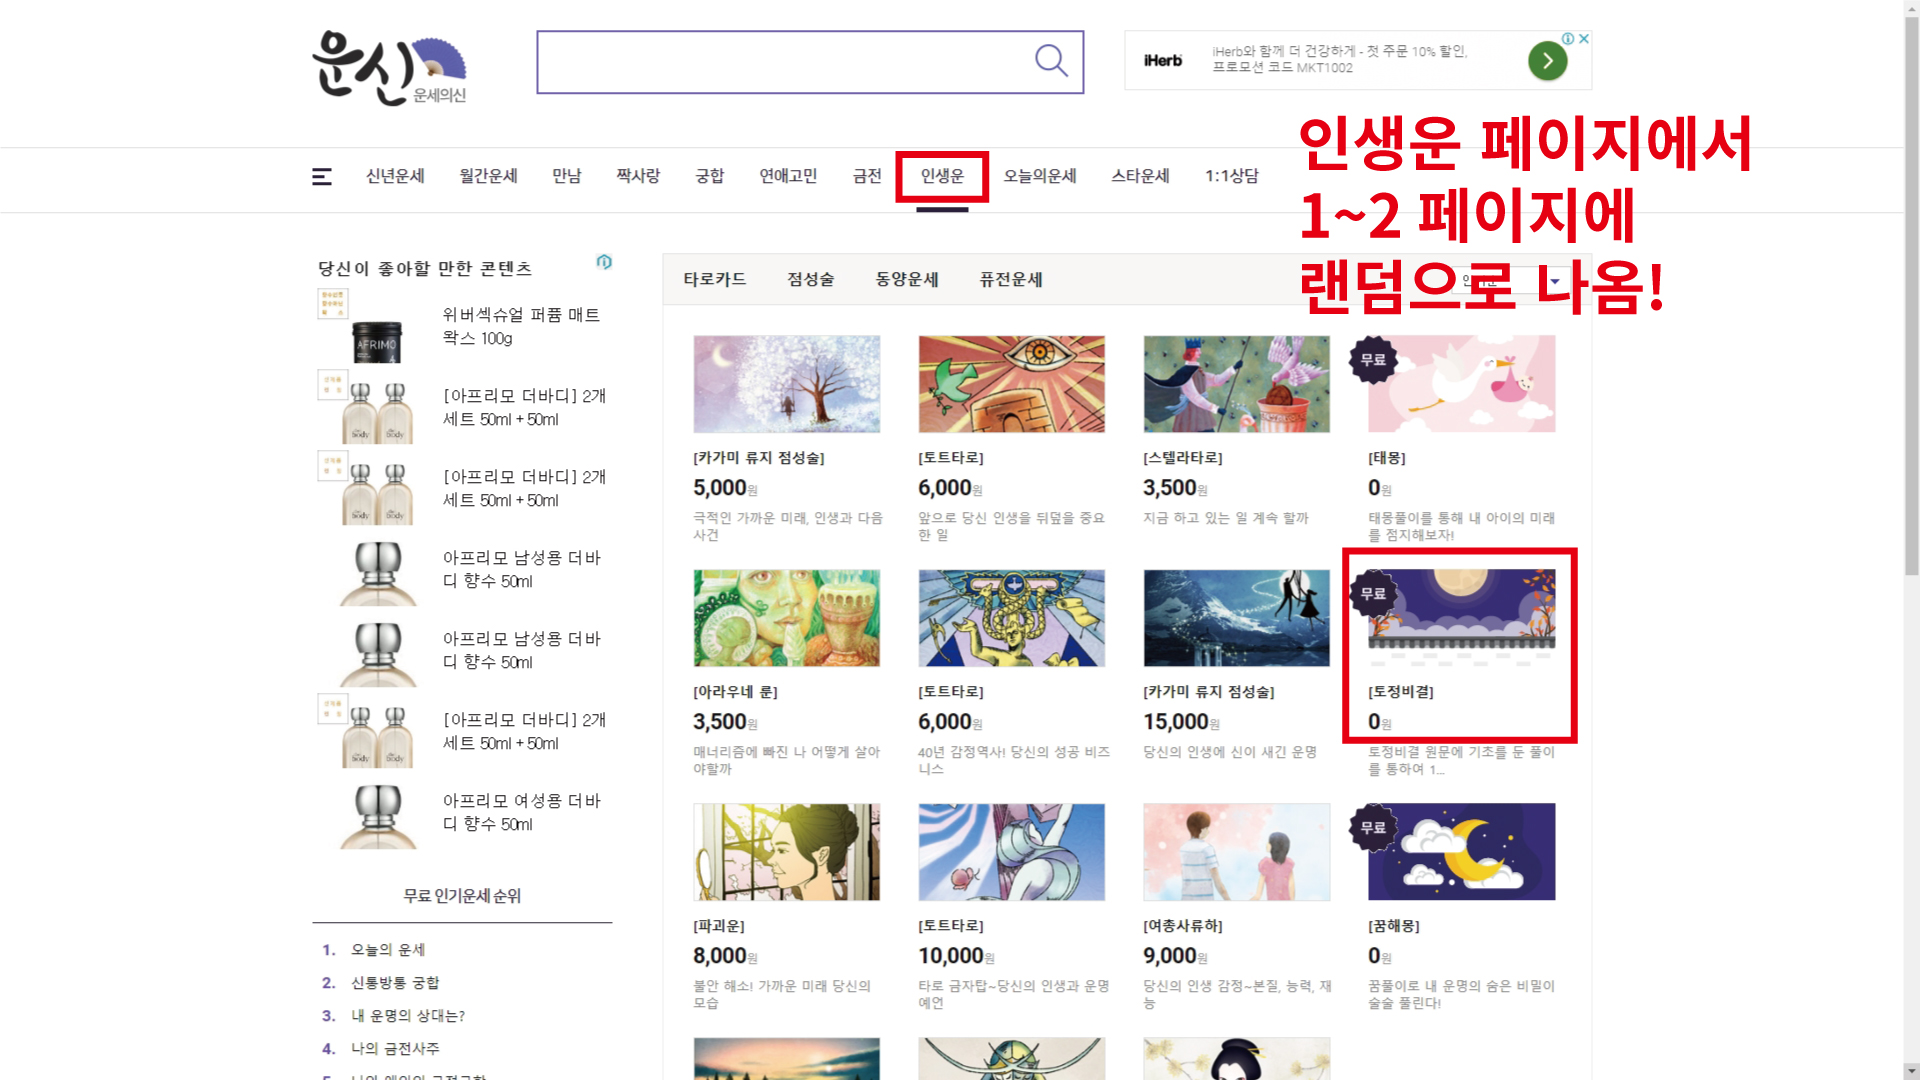Click the iHerb ad green arrow
Image resolution: width=1920 pixels, height=1080 pixels.
[1546, 61]
